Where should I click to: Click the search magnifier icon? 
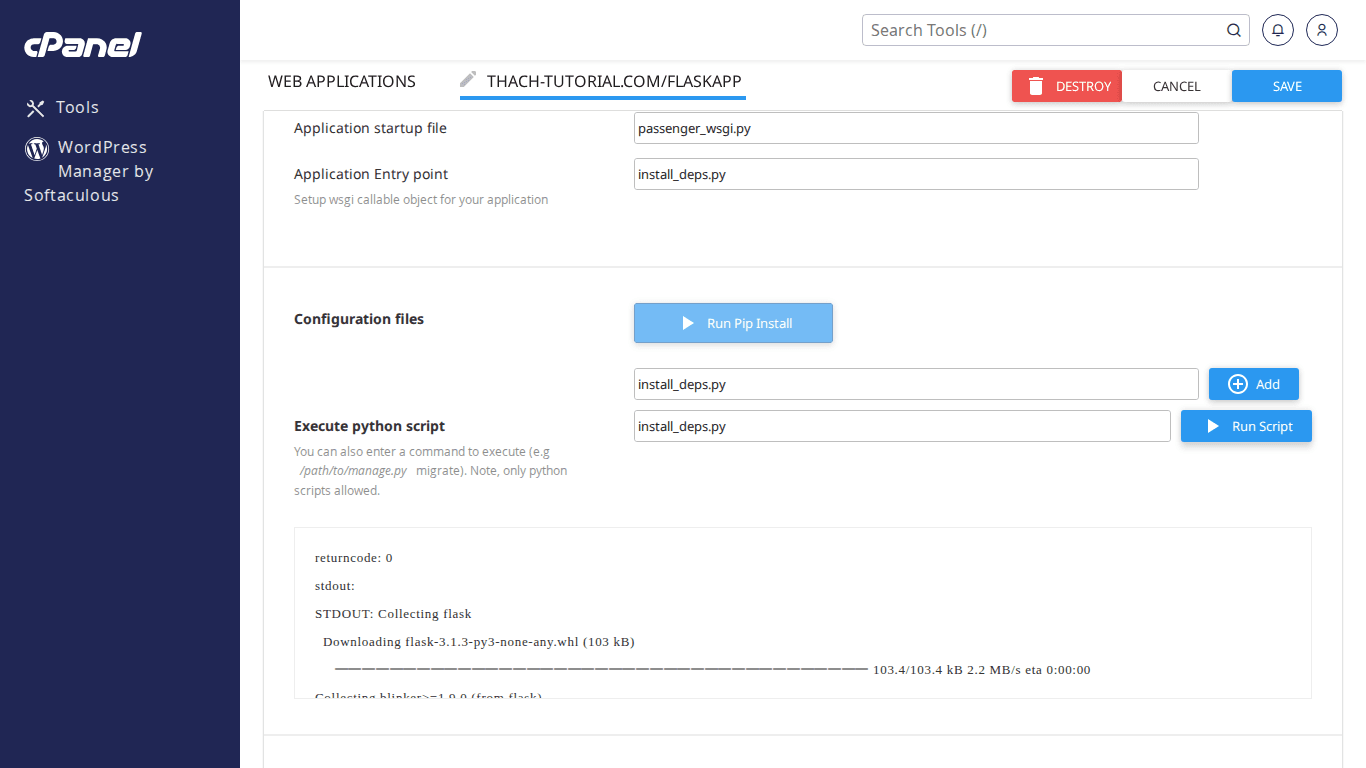pos(1234,30)
